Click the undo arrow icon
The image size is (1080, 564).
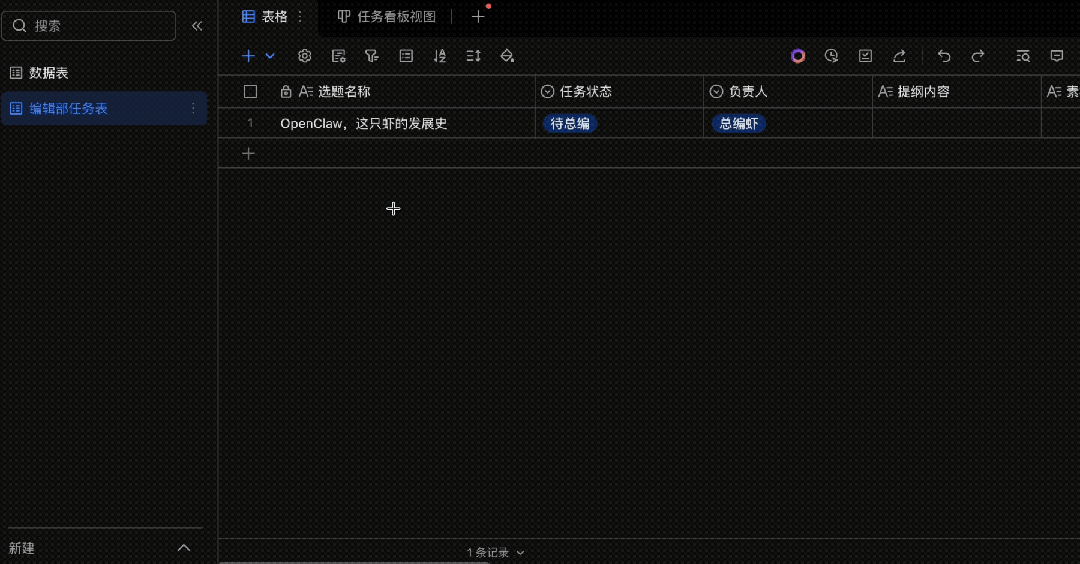click(x=944, y=56)
